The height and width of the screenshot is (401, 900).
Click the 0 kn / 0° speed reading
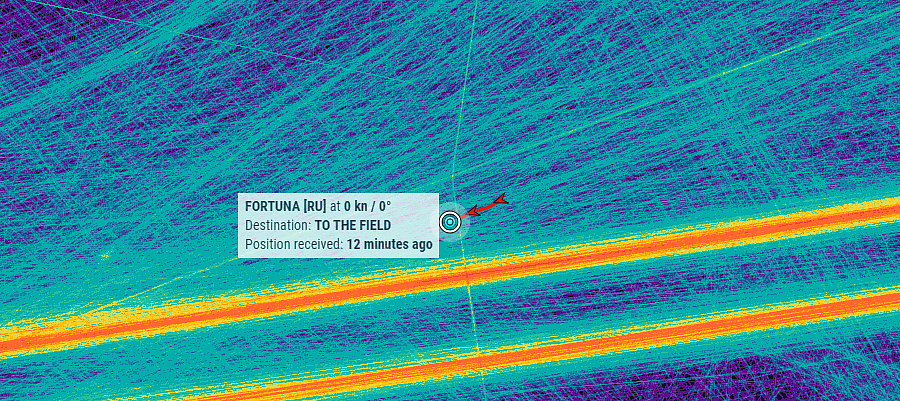[x=368, y=206]
